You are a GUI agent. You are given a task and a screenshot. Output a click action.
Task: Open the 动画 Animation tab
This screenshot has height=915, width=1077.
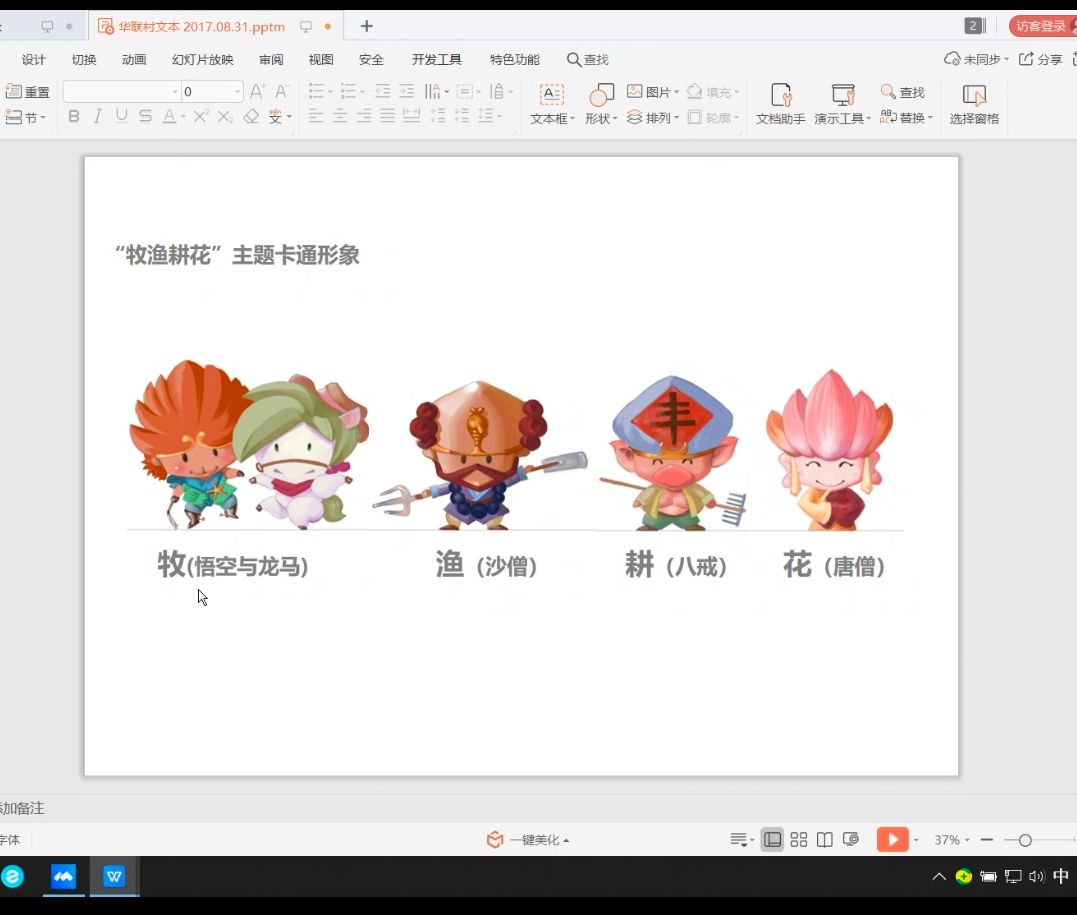pos(134,60)
